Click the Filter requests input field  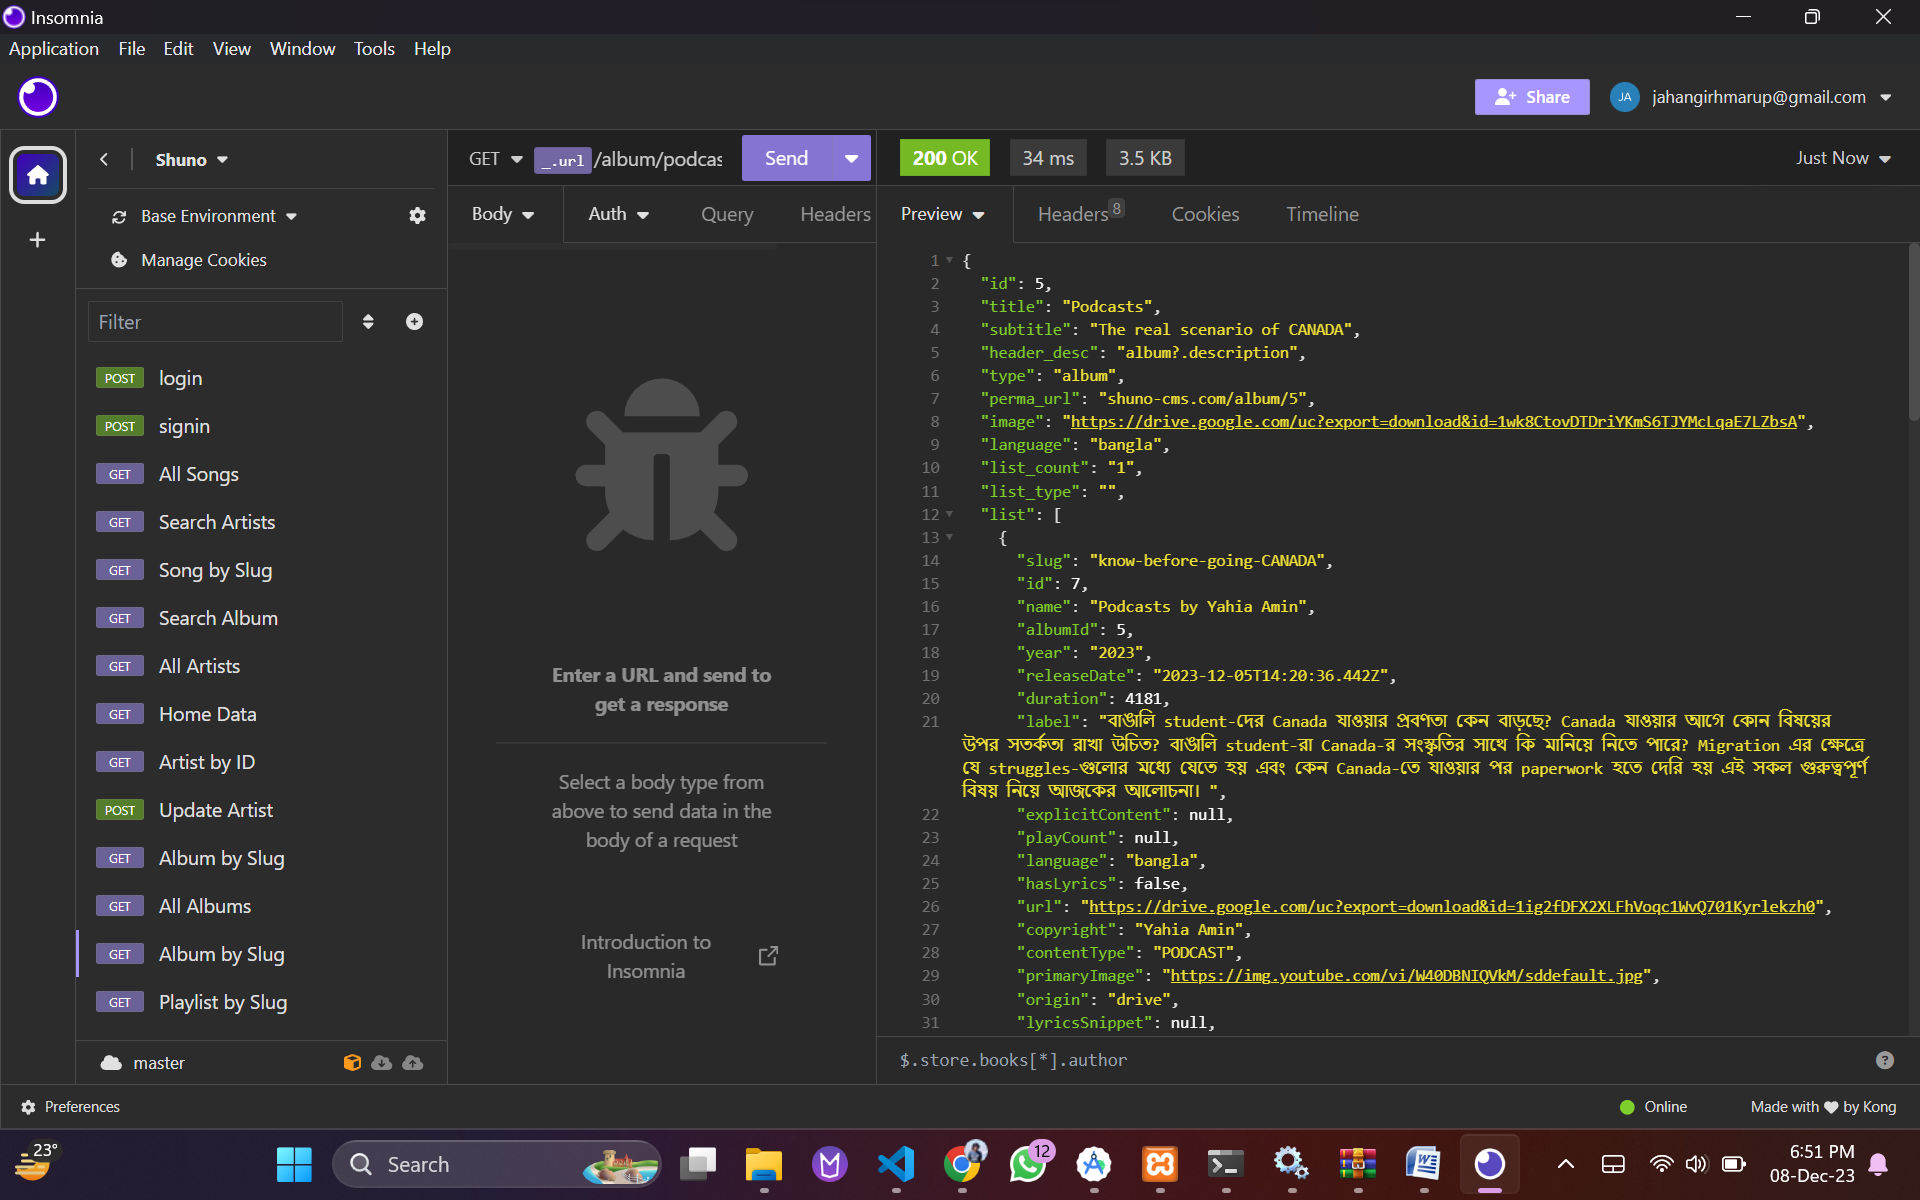pyautogui.click(x=215, y=322)
